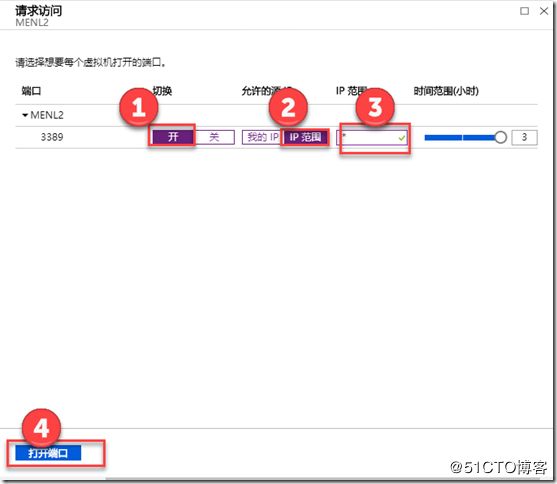This screenshot has width=557, height=484.
Task: Click the 切换 column header
Action: [x=162, y=91]
